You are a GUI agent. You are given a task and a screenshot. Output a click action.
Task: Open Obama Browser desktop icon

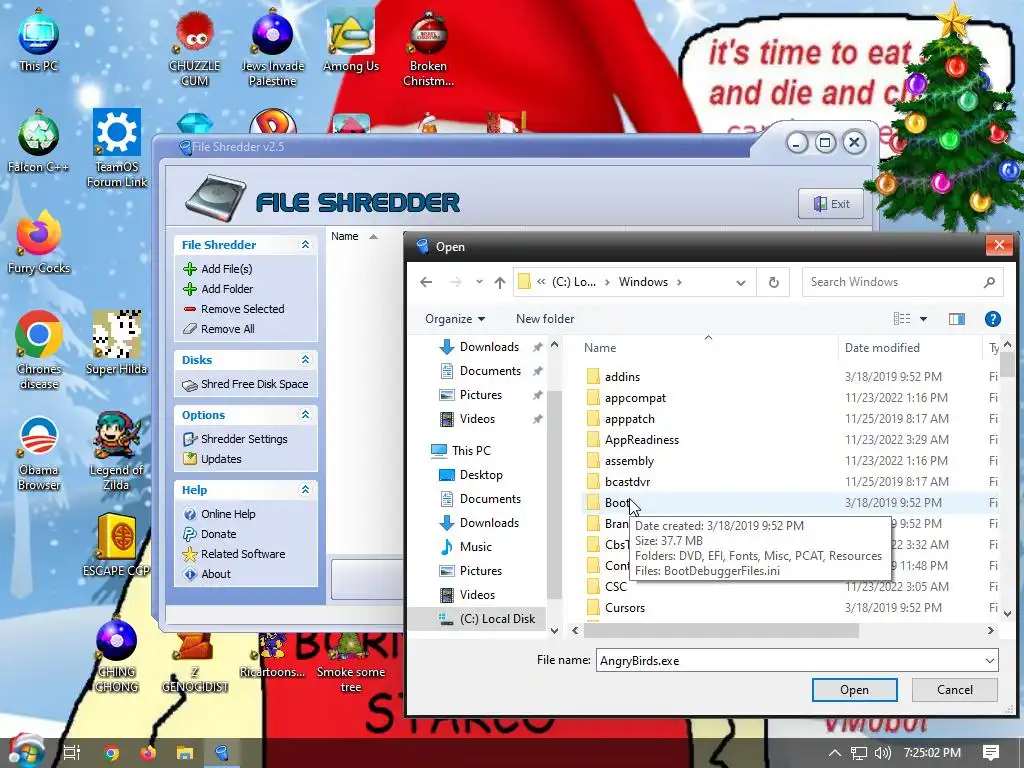point(39,452)
